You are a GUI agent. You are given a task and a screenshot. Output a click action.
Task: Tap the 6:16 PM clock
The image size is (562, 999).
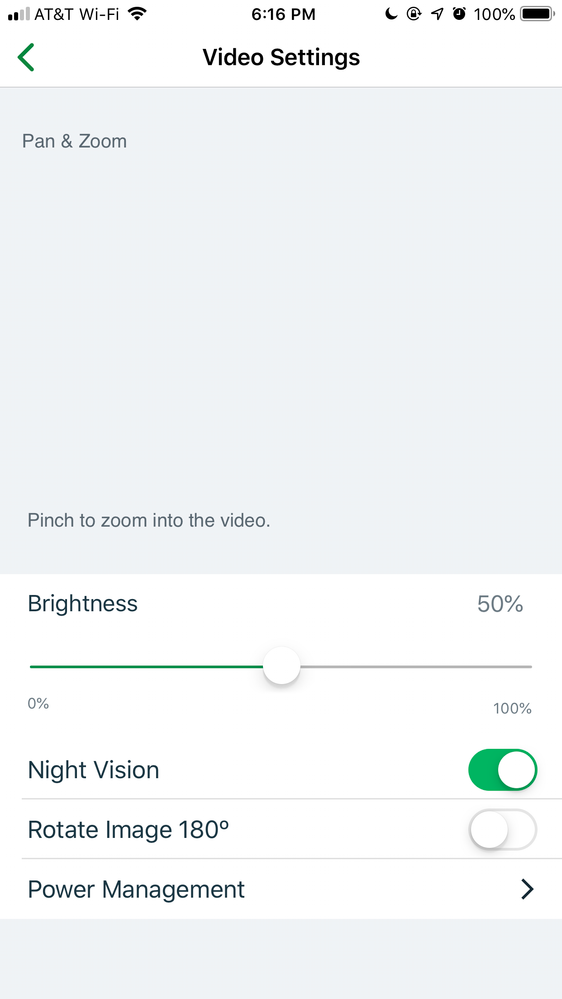tap(283, 14)
